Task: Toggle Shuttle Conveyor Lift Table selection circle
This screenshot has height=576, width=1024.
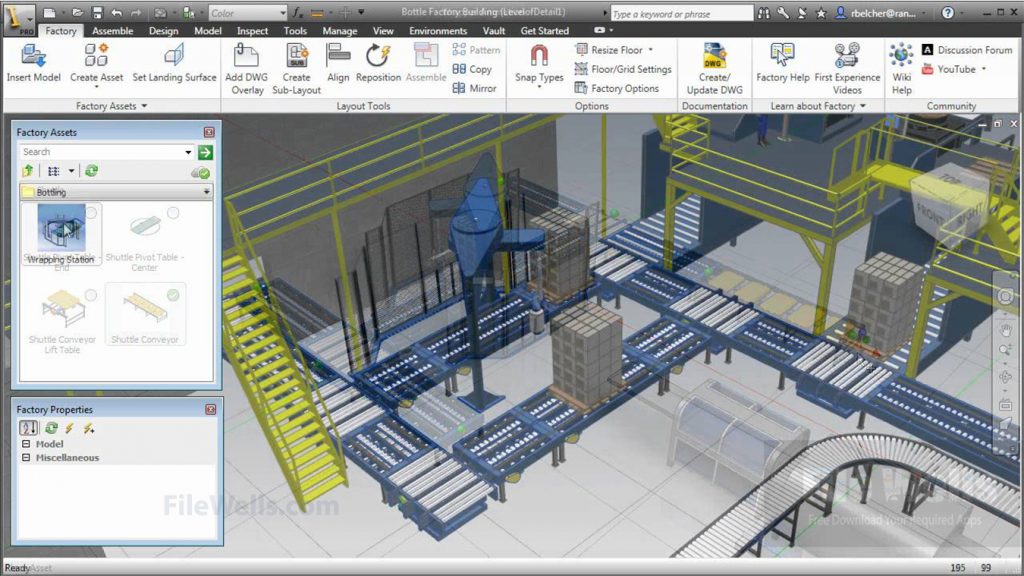Action: [91, 295]
